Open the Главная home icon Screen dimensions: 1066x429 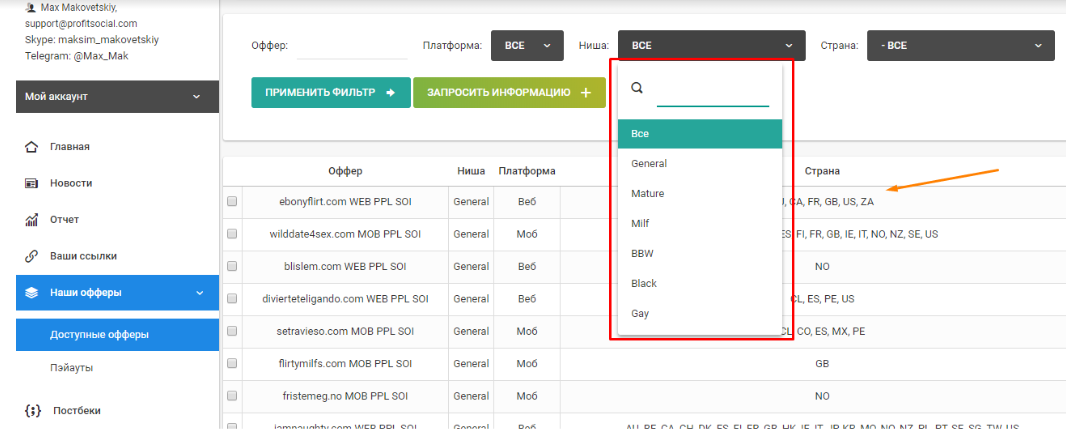pyautogui.click(x=31, y=147)
